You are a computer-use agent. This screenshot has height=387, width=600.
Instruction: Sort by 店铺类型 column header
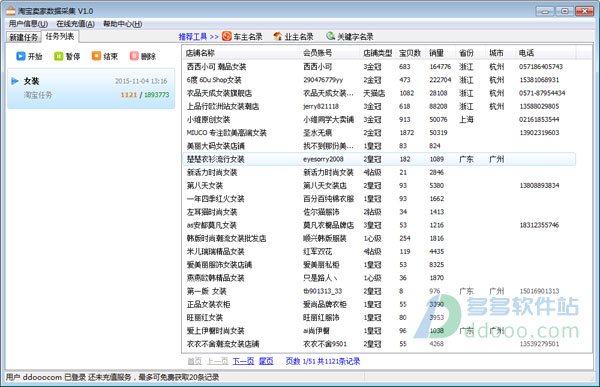click(x=378, y=53)
